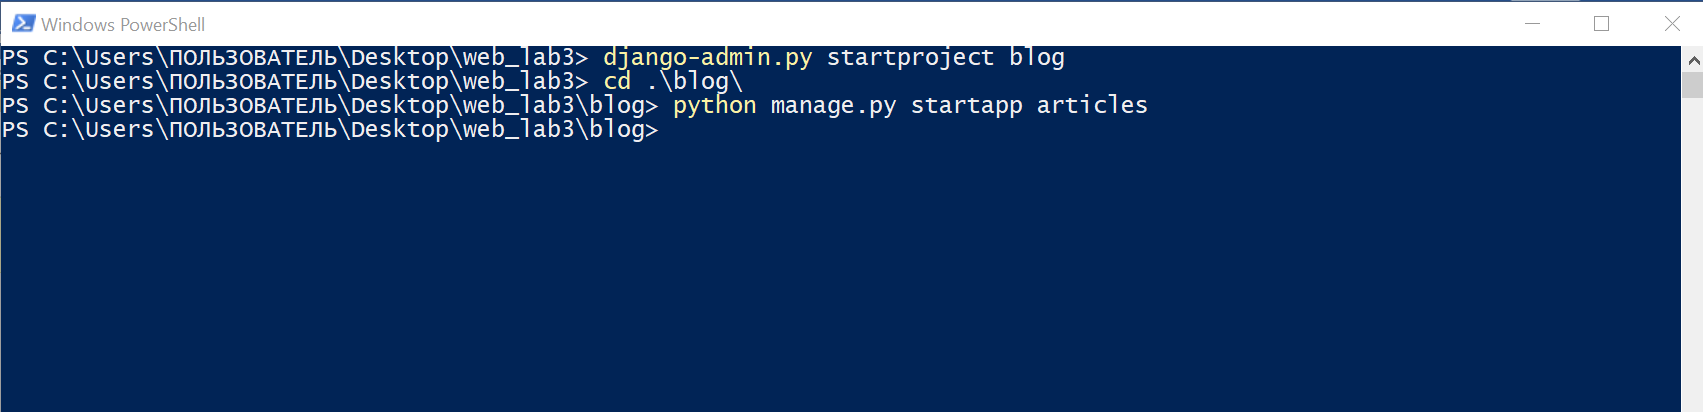Click the Windows PowerShell title text
The height and width of the screenshot is (412, 1703).
(x=123, y=24)
